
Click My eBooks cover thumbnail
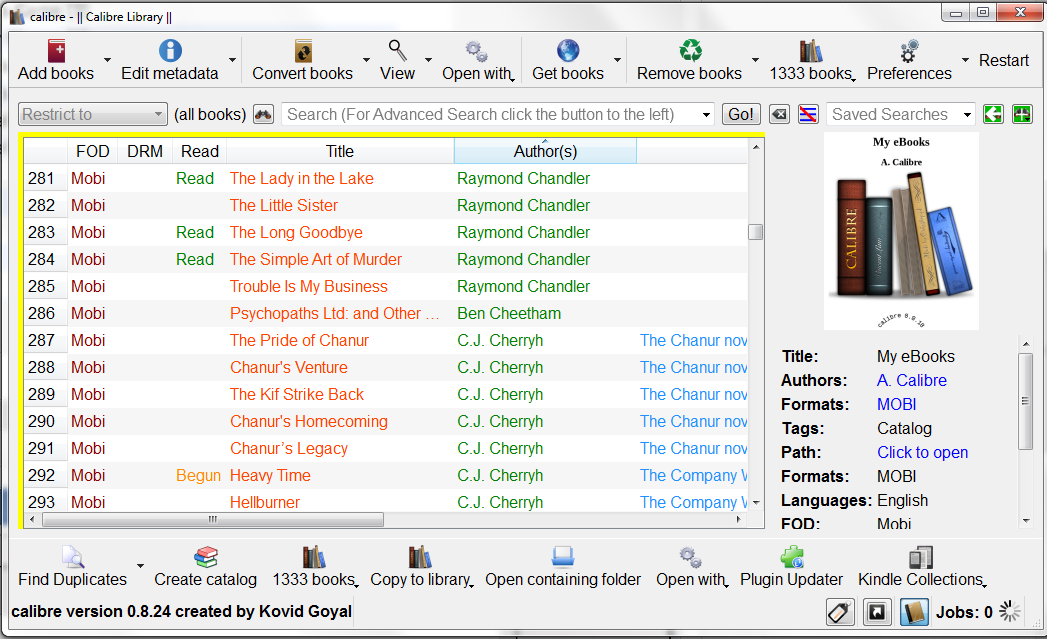[x=901, y=230]
